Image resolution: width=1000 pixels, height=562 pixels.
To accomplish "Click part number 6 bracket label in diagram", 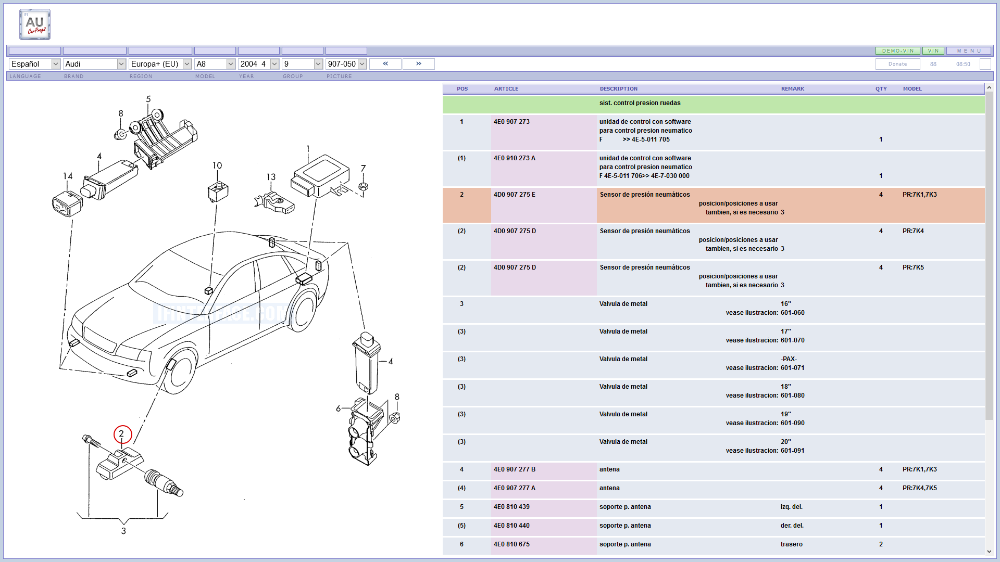I will (x=339, y=408).
